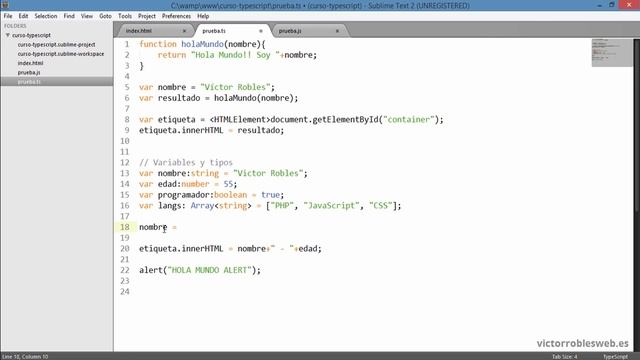640x360 pixels.
Task: Open the Find menu
Action: coord(69,16)
